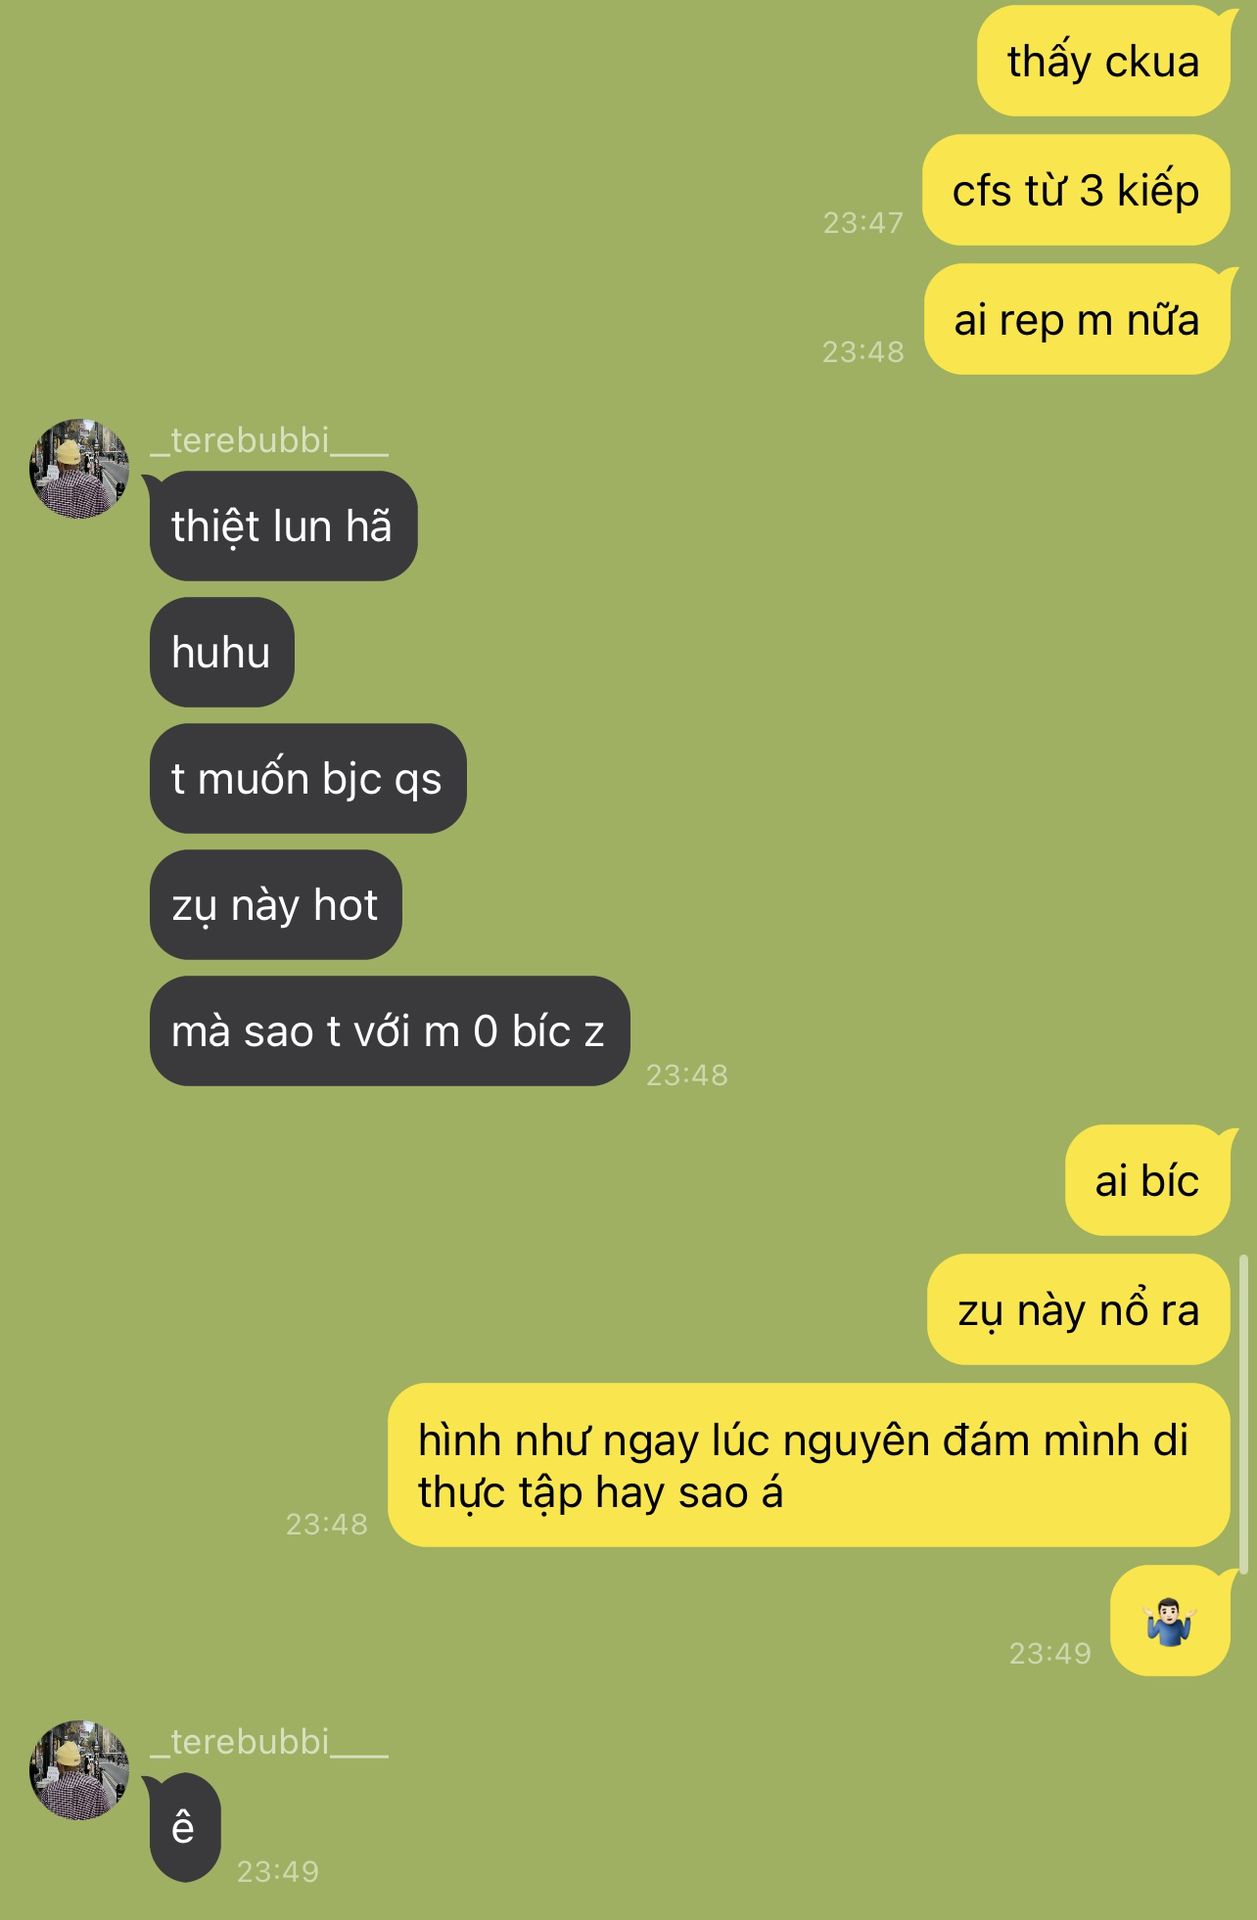This screenshot has width=1257, height=1920.
Task: Select the "ai rep m nữa" message
Action: click(1077, 319)
